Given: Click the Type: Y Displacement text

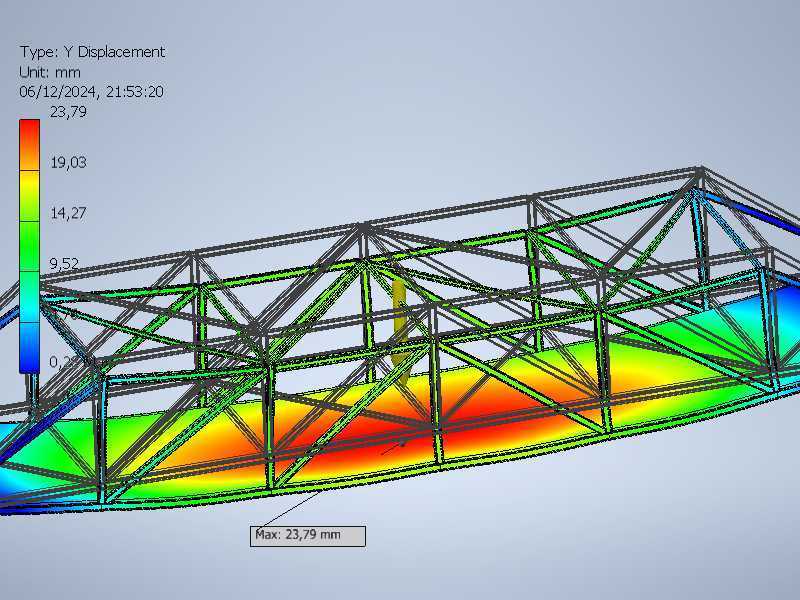Looking at the screenshot, I should (92, 52).
